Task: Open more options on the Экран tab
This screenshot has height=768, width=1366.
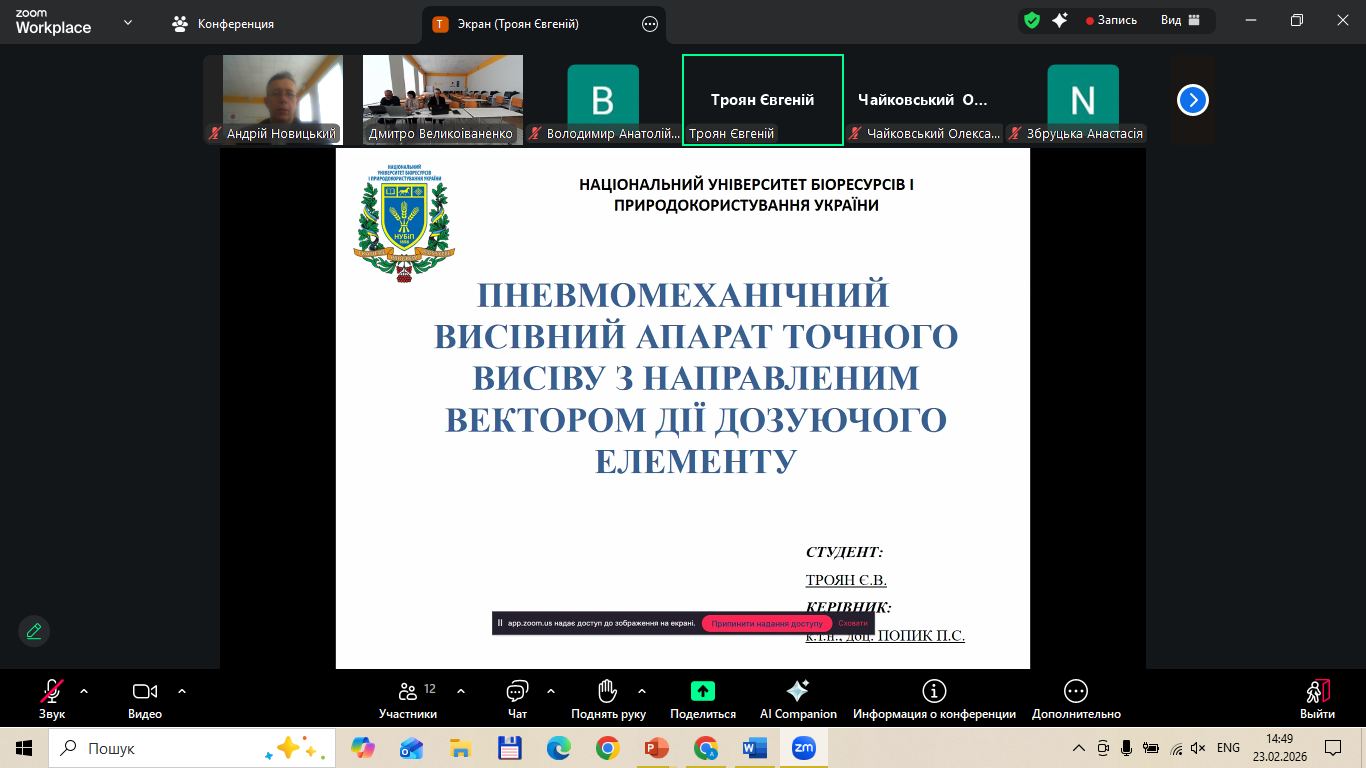Action: (650, 24)
